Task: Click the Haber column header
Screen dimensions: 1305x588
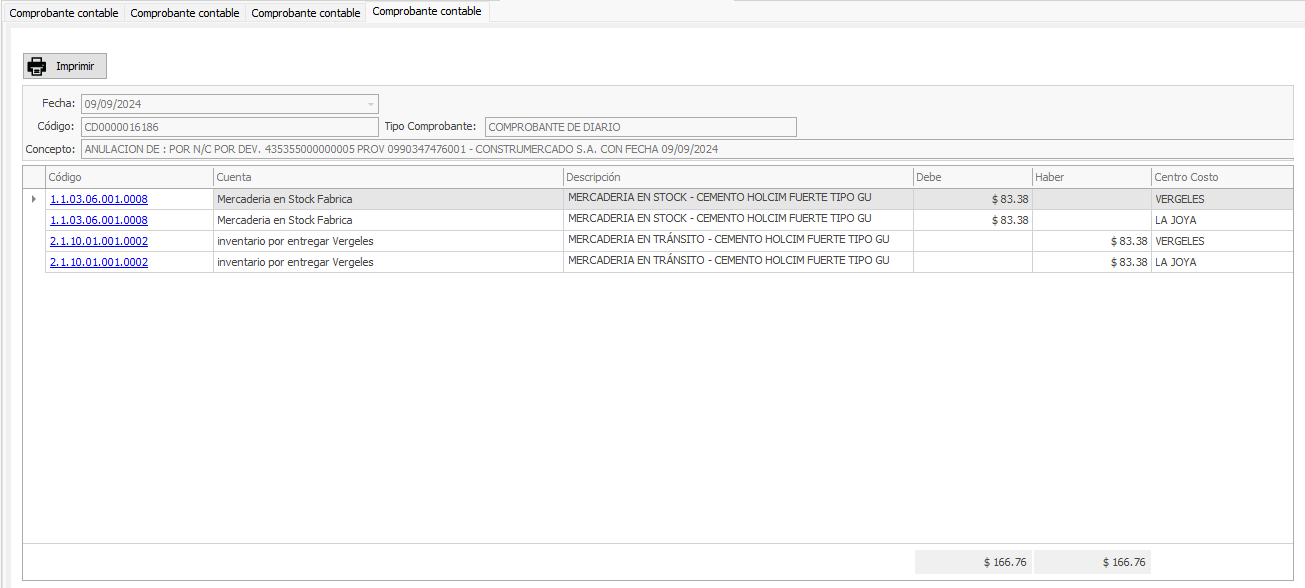Action: pos(1091,177)
